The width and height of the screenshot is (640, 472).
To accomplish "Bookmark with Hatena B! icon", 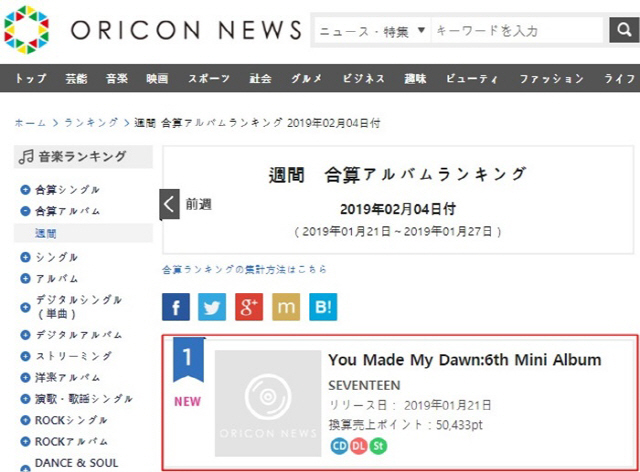I will tap(323, 307).
